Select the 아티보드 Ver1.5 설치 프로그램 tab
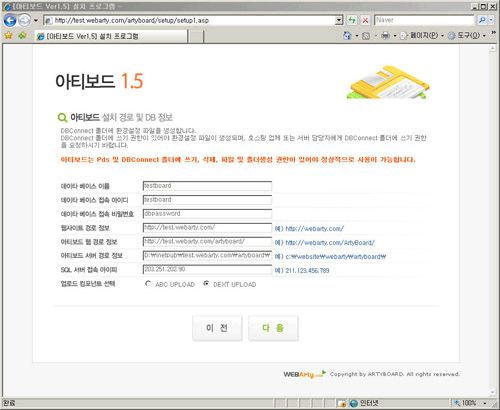This screenshot has height=410, width=500. pyautogui.click(x=111, y=36)
